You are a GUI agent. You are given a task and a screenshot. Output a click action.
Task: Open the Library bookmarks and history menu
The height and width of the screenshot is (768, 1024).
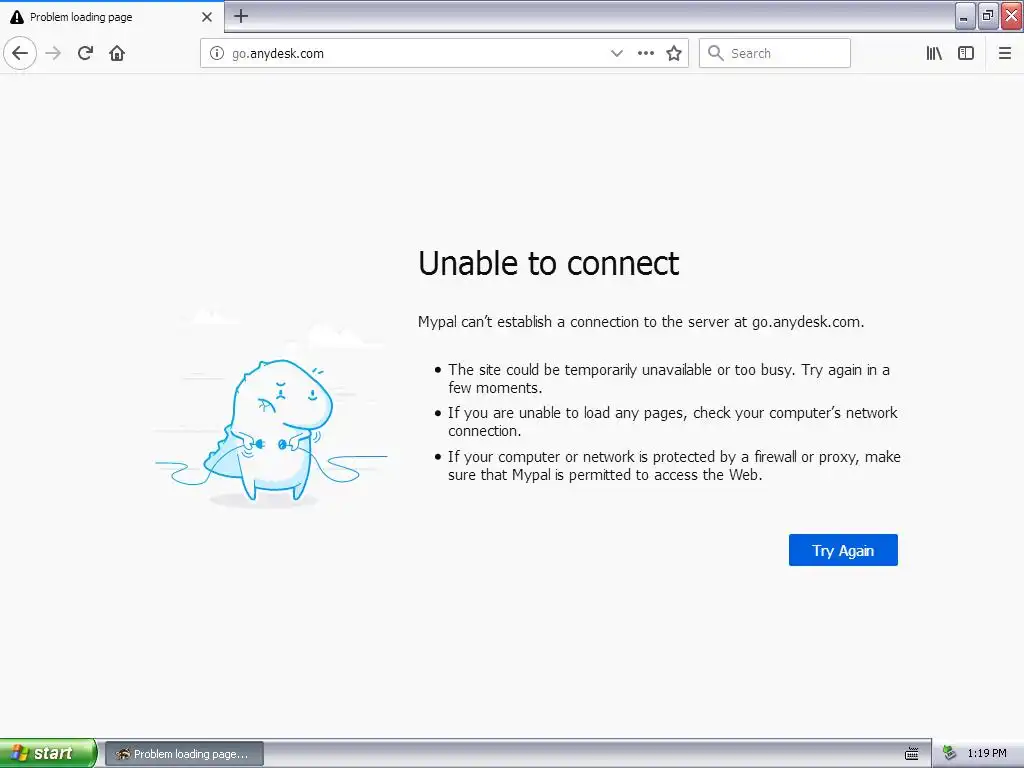click(934, 53)
